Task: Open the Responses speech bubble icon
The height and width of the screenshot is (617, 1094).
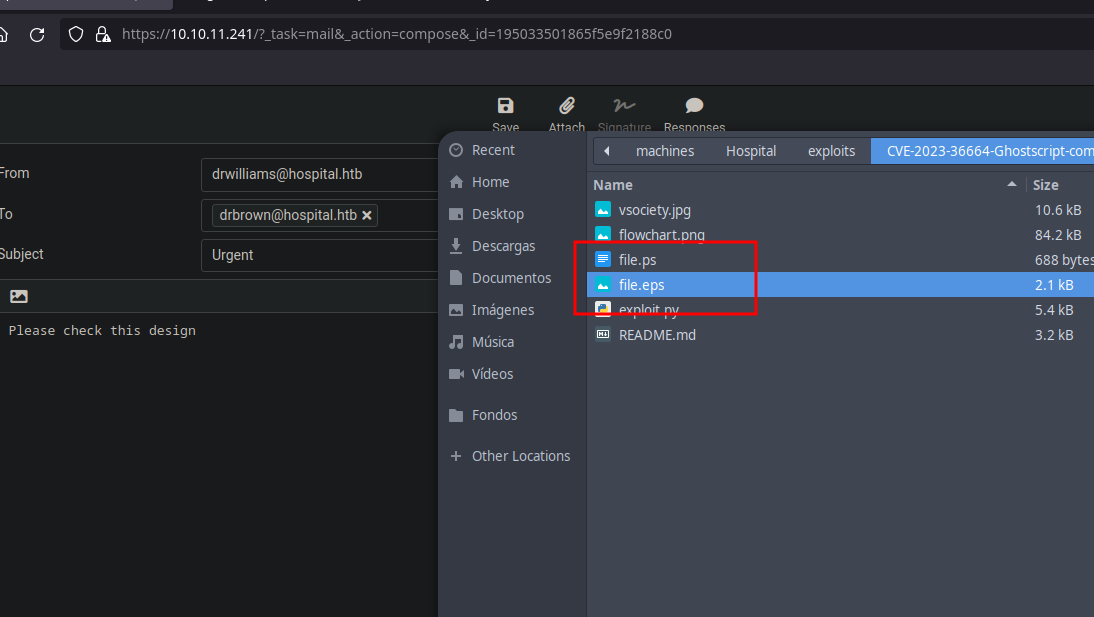Action: [x=694, y=107]
